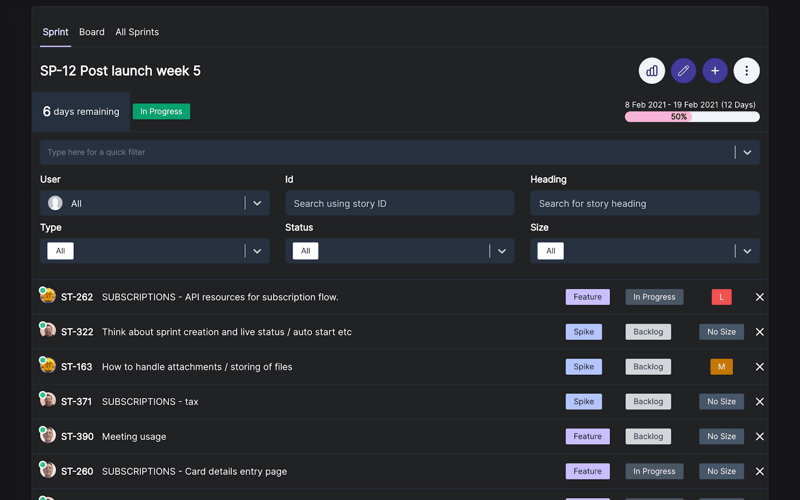Click the Search using story ID field
Screen dimensions: 800x500
click(399, 203)
